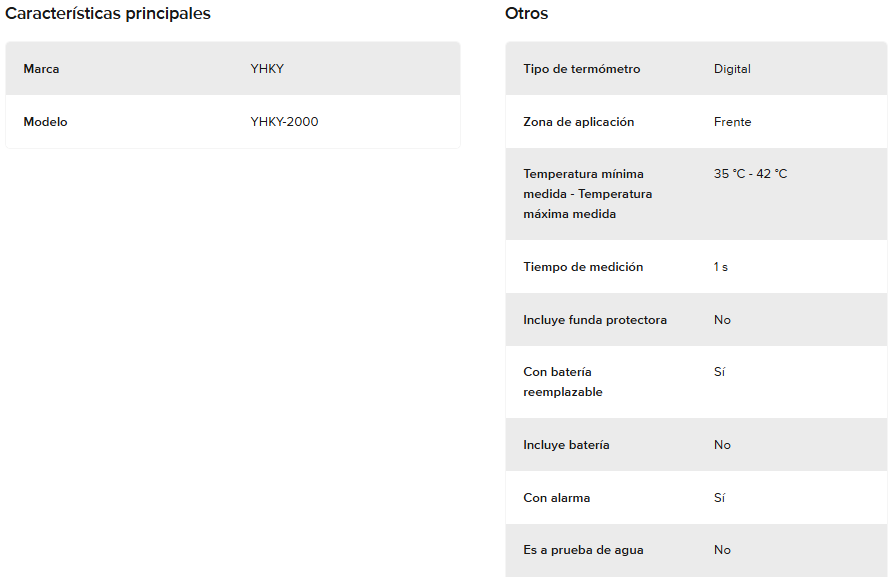The width and height of the screenshot is (895, 577).
Task: Click the Incluye funda protectora label
Action: click(595, 320)
